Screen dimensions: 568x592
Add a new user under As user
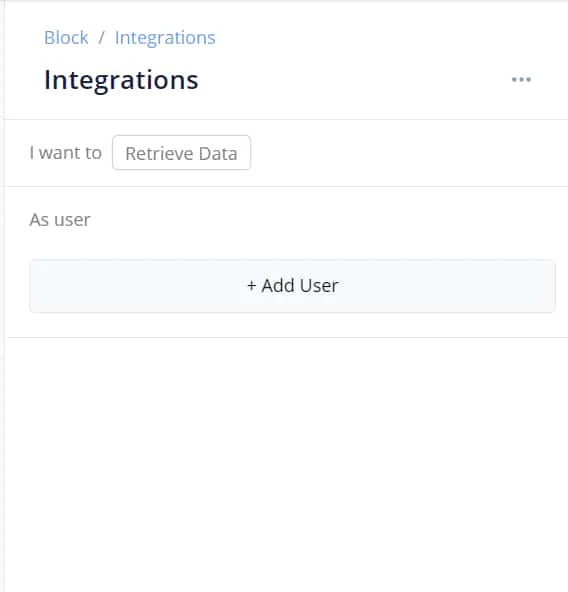pyautogui.click(x=292, y=286)
